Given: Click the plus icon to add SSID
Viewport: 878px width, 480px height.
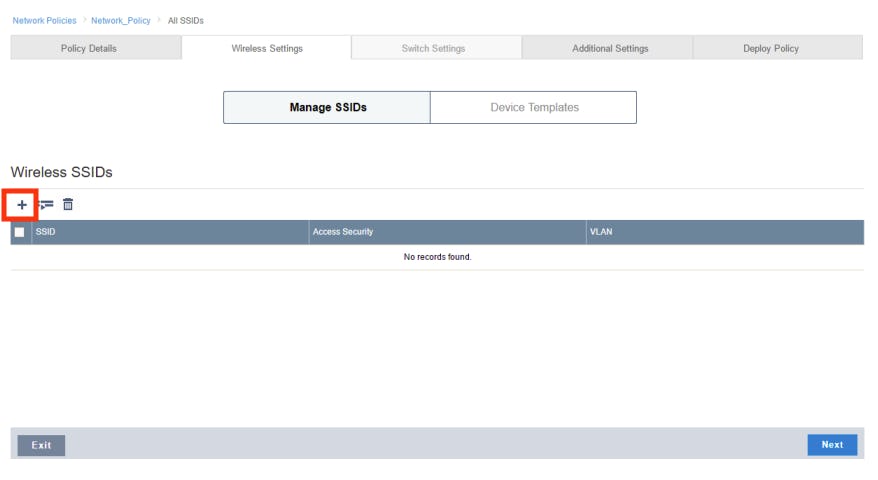Looking at the screenshot, I should click(x=22, y=205).
